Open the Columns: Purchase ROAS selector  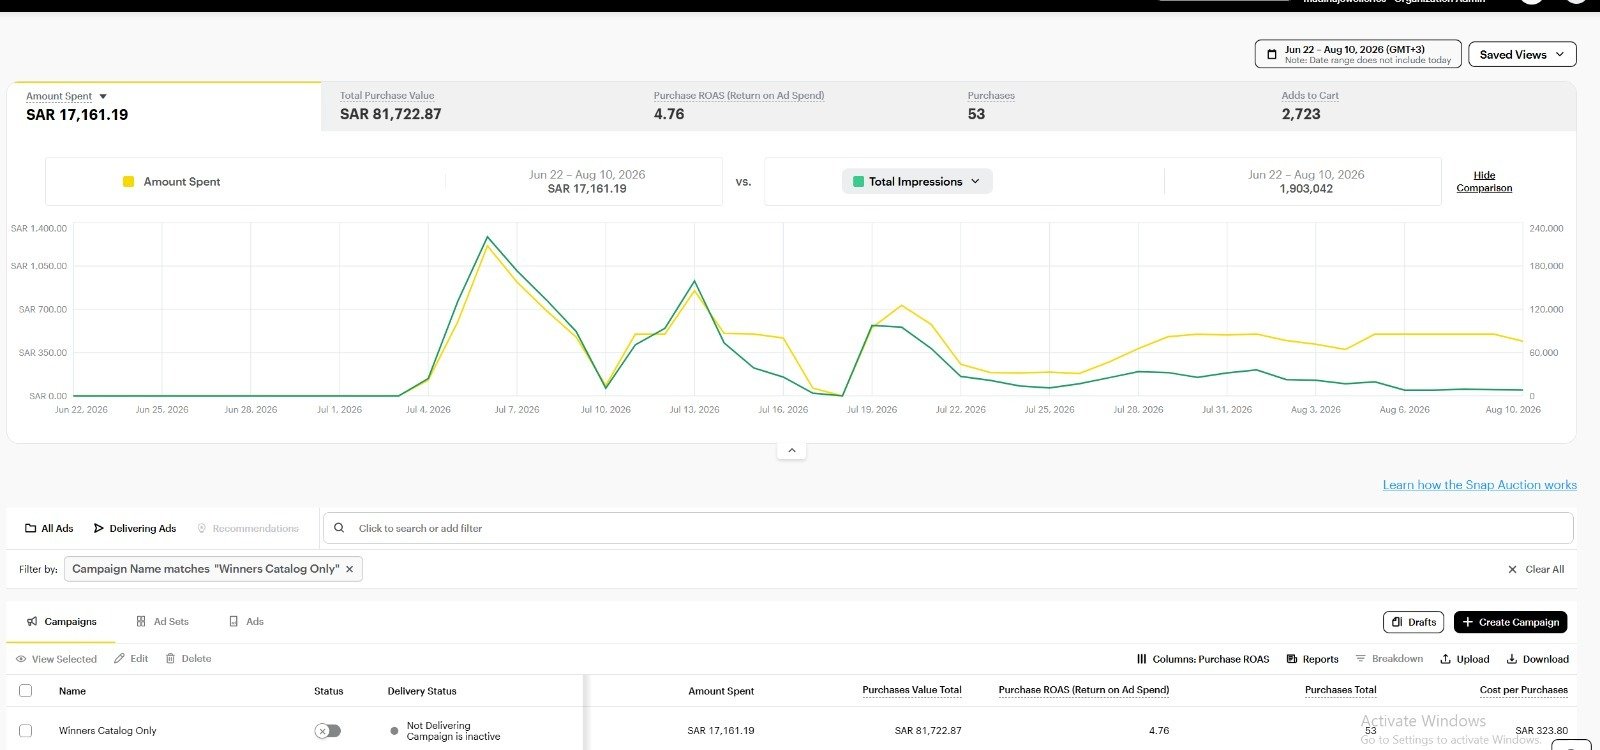(1203, 659)
